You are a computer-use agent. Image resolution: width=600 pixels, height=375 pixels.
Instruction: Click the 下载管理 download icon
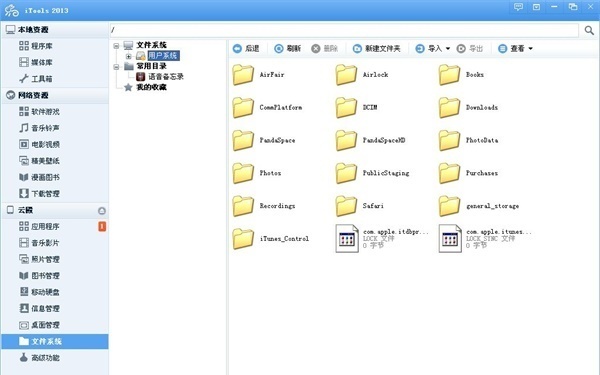pos(24,194)
